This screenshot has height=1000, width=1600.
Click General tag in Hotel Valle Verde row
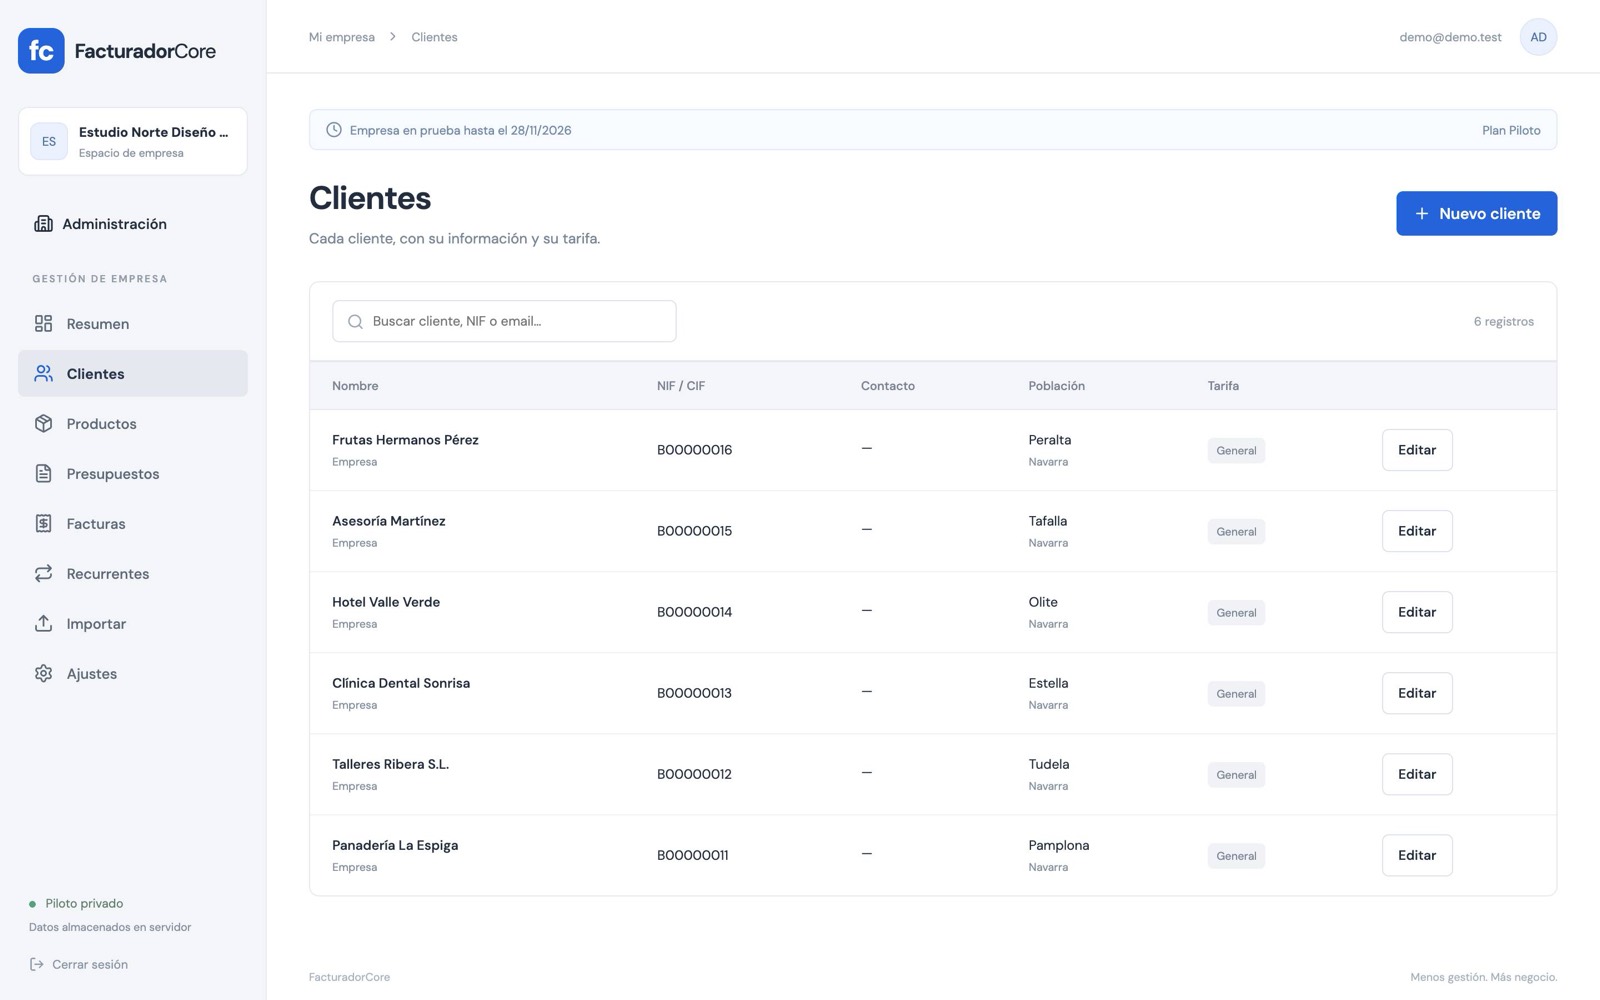click(x=1236, y=613)
